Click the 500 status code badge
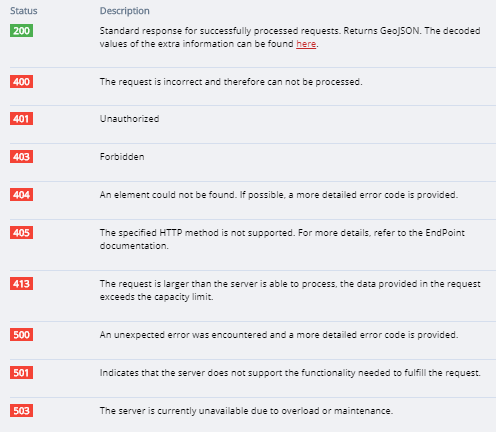The width and height of the screenshot is (496, 432). click(21, 335)
